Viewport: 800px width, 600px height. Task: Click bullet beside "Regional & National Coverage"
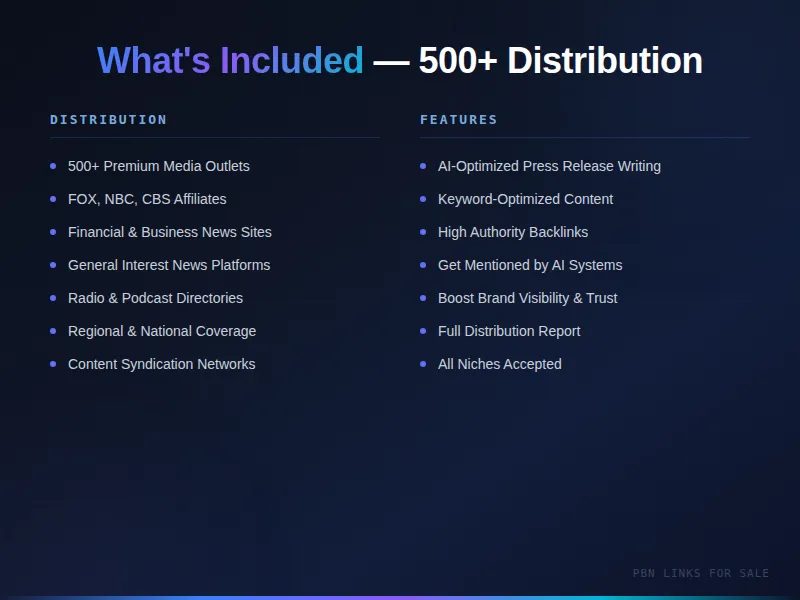point(53,331)
